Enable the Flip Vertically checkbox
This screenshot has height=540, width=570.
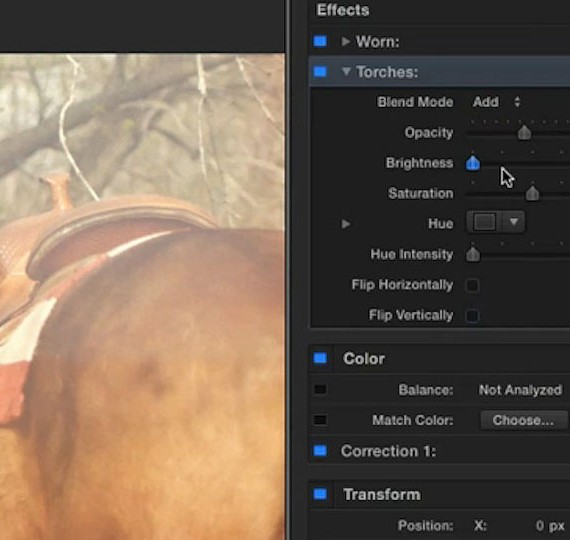(472, 315)
